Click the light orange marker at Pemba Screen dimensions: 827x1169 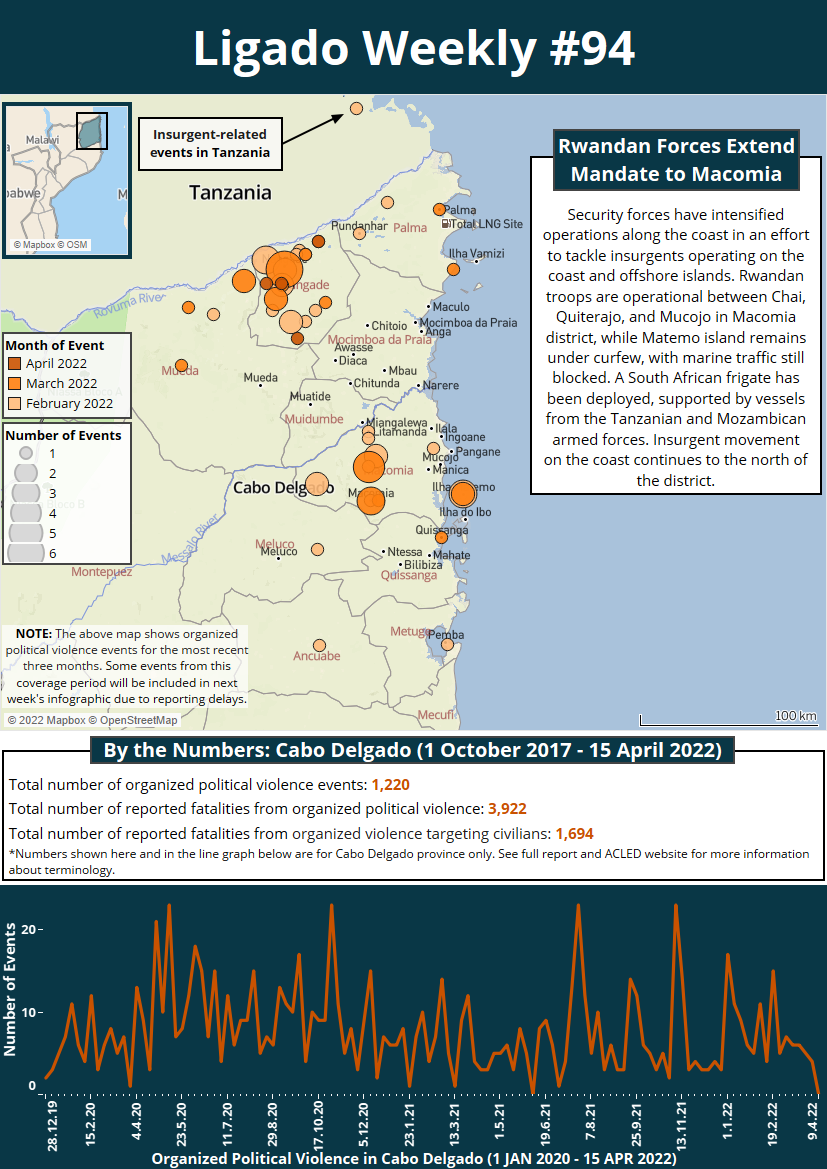[x=447, y=644]
